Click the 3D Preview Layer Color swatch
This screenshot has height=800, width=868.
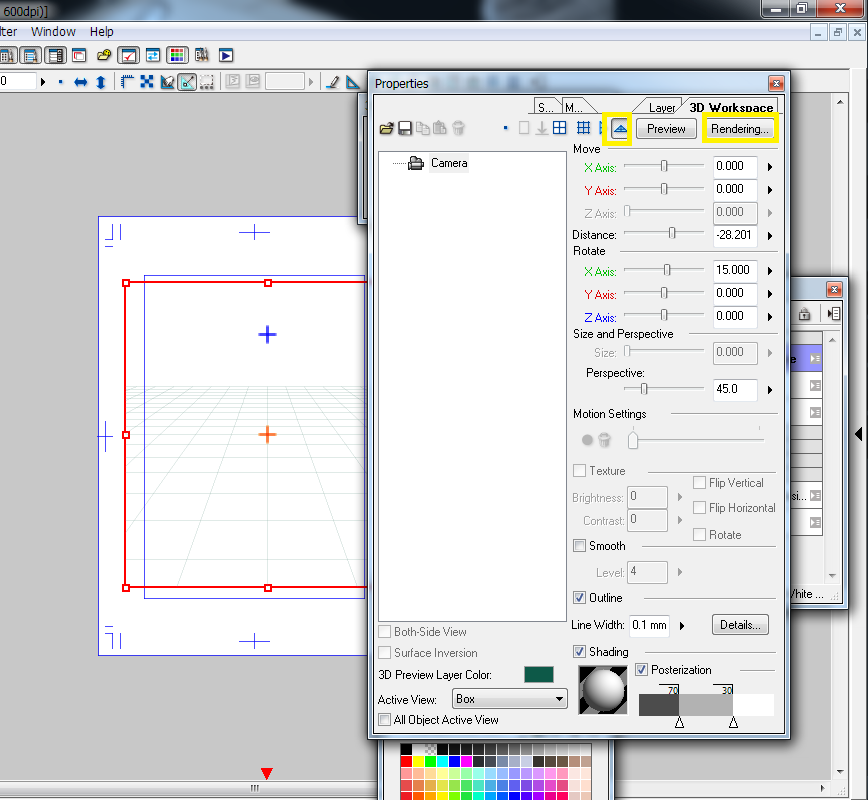pos(539,675)
